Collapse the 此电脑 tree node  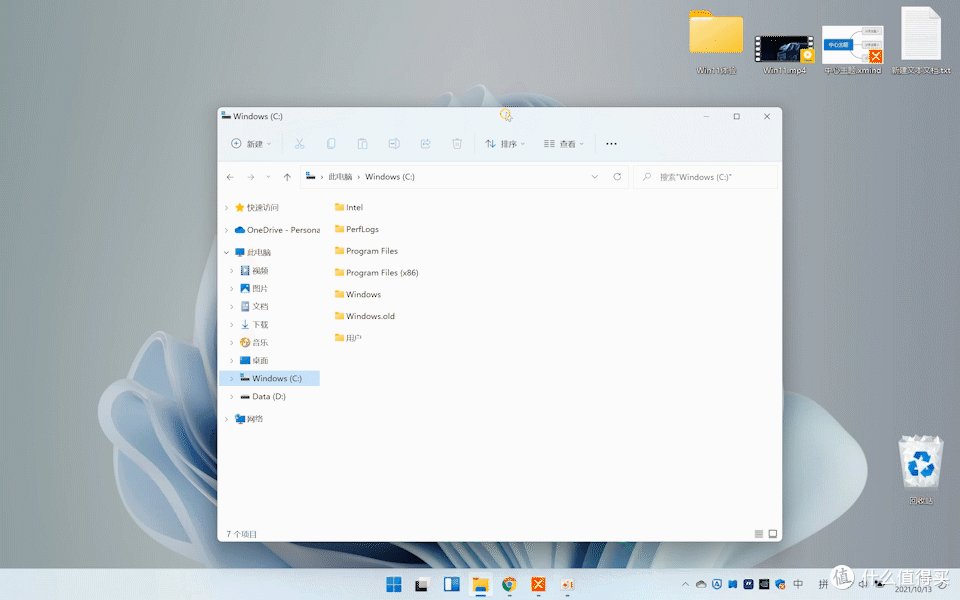tap(227, 252)
